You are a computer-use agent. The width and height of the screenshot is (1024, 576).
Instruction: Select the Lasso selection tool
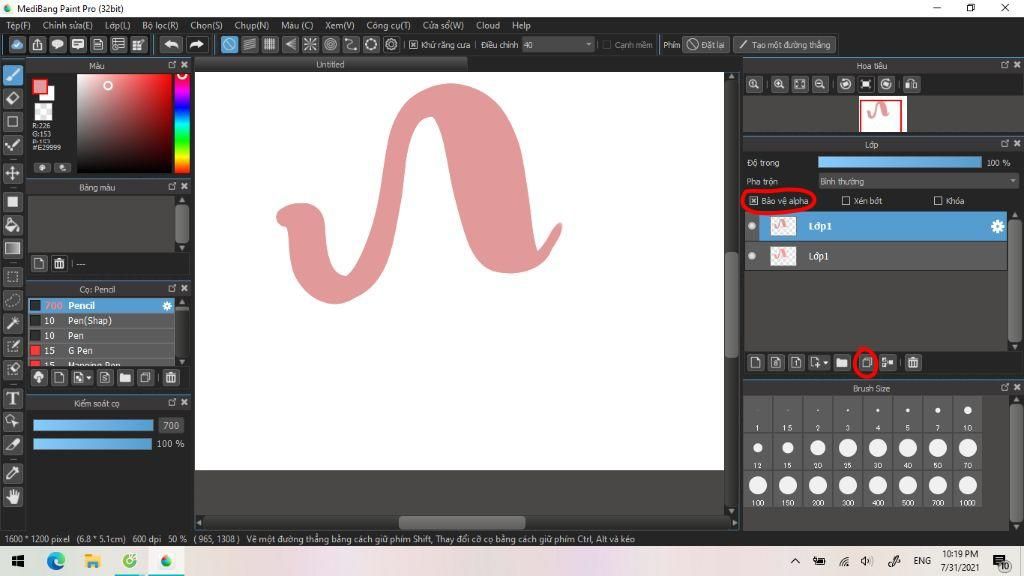[12, 300]
